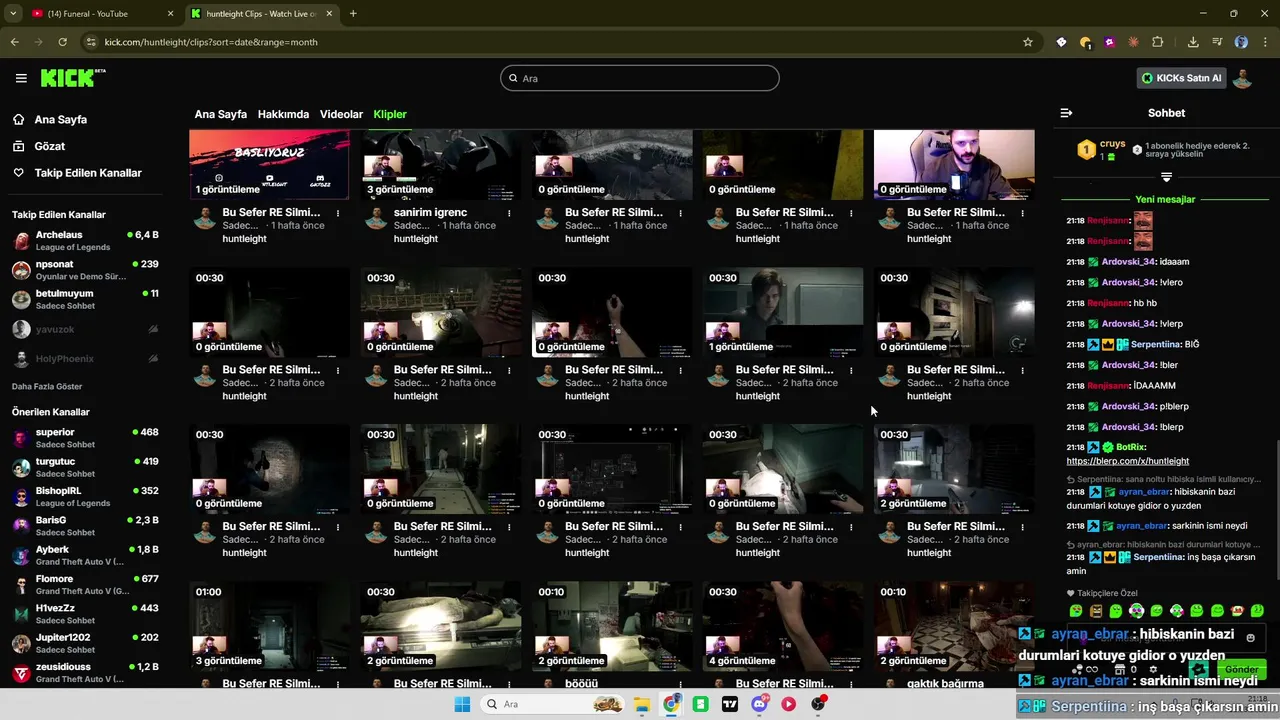
Task: Click cruys in chat leaderboard
Action: tap(1112, 144)
